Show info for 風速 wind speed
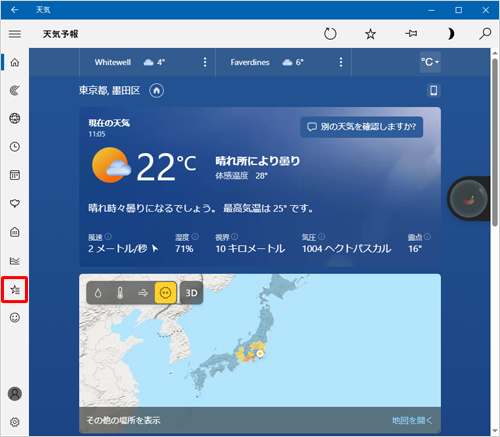The height and width of the screenshot is (437, 500). pyautogui.click(x=108, y=237)
